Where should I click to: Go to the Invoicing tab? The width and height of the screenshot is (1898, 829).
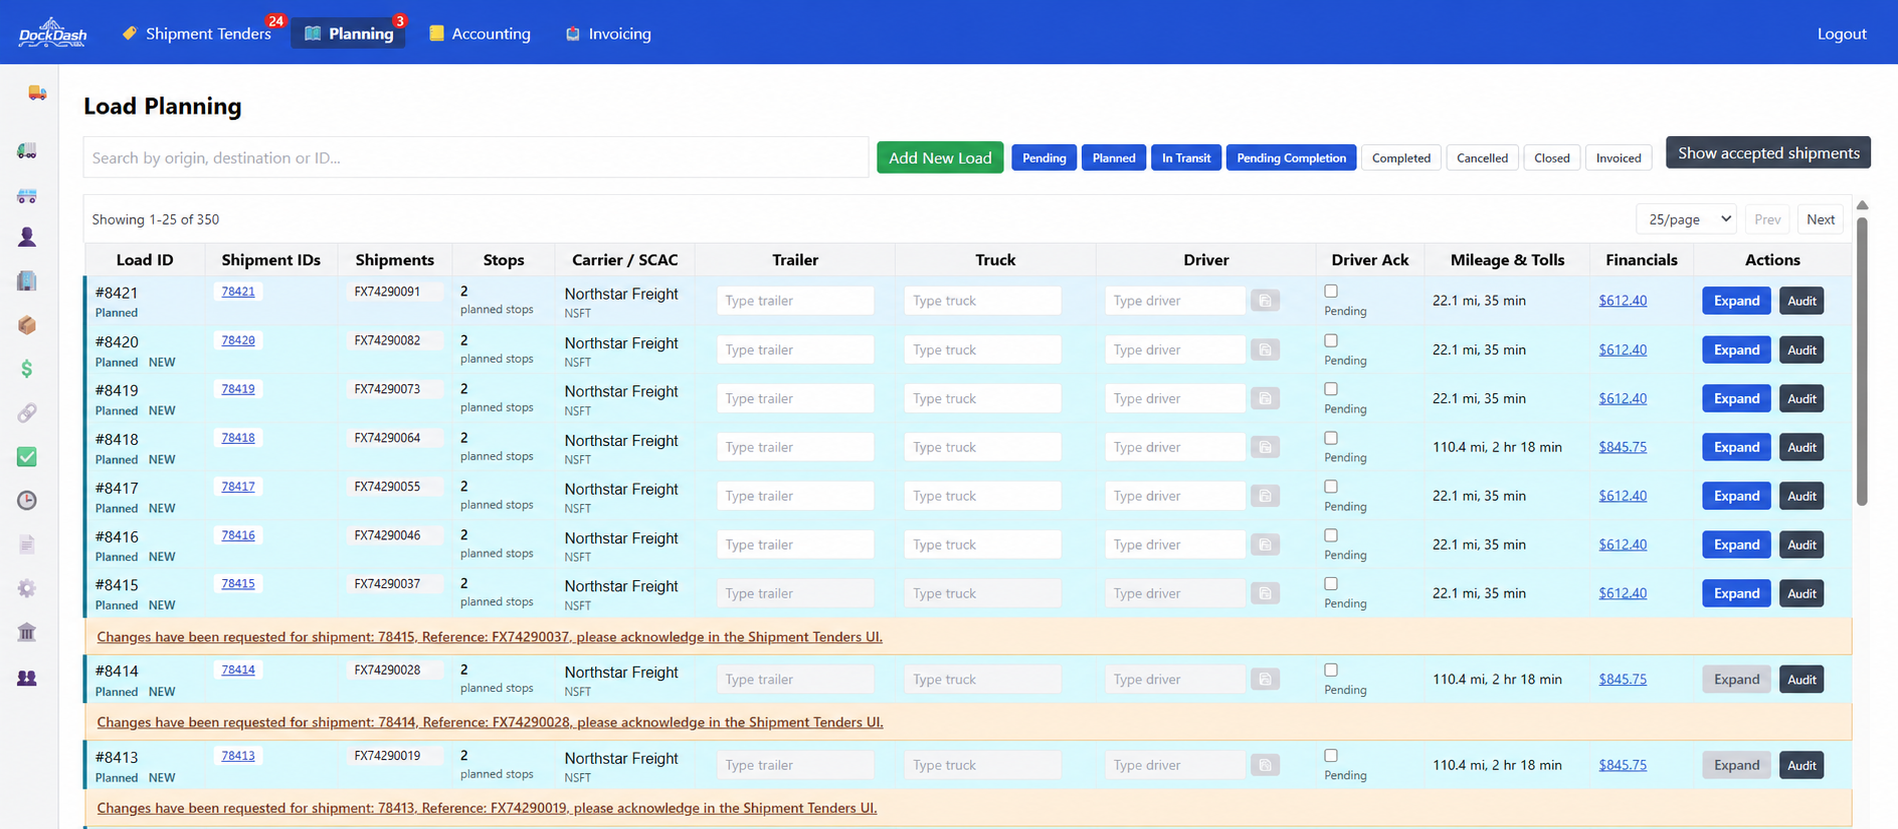pos(608,34)
